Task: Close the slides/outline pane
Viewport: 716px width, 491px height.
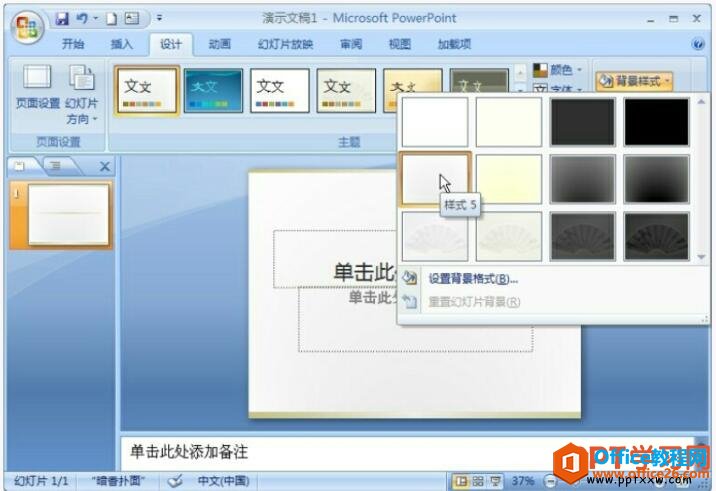Action: (105, 167)
